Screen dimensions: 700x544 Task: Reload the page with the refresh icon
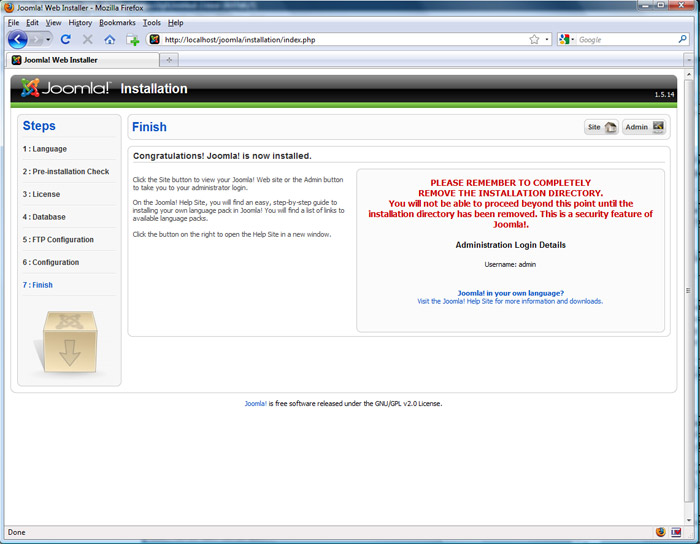click(66, 40)
